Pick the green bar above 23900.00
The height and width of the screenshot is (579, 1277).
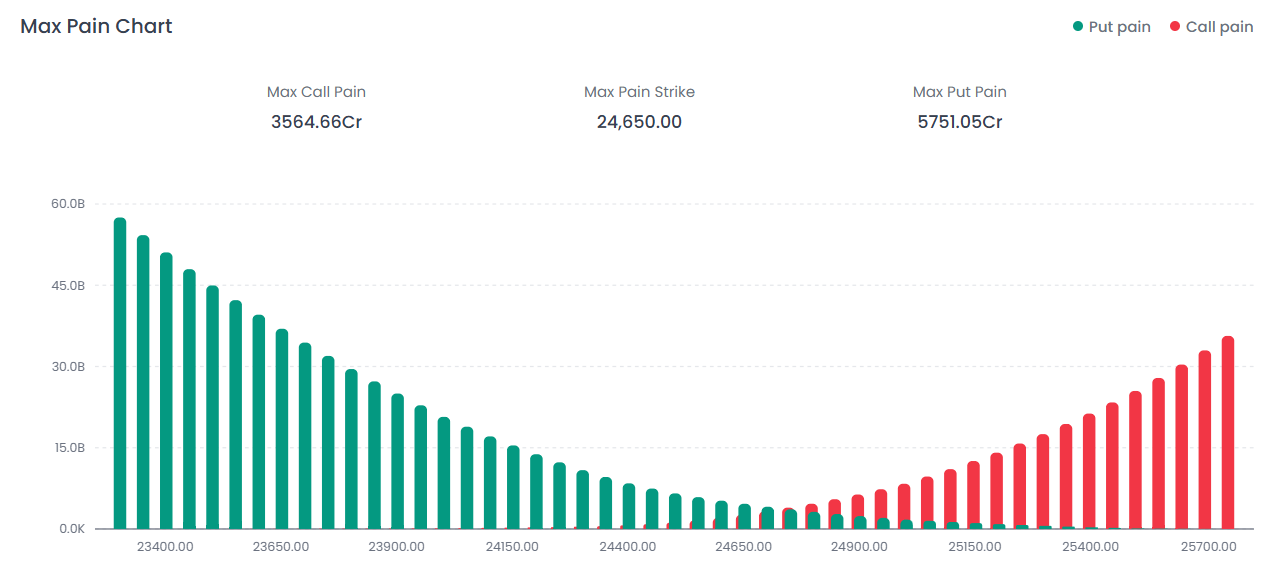click(x=397, y=462)
